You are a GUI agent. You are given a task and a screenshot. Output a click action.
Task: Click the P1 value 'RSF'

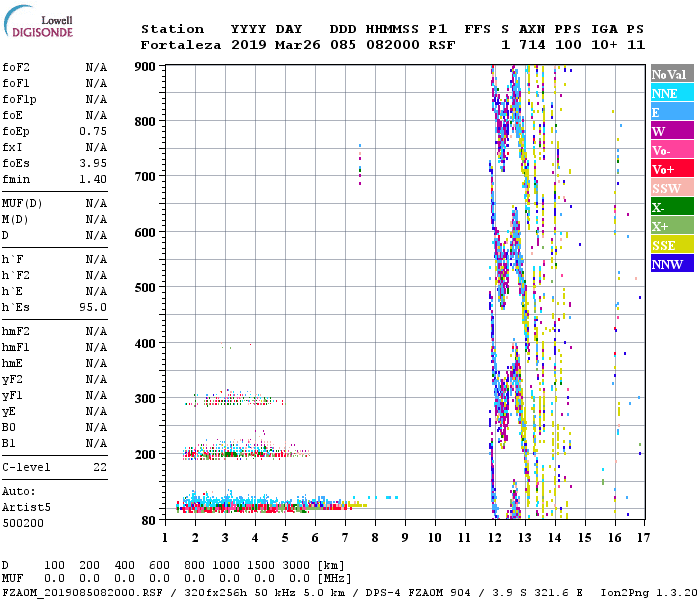(x=442, y=45)
